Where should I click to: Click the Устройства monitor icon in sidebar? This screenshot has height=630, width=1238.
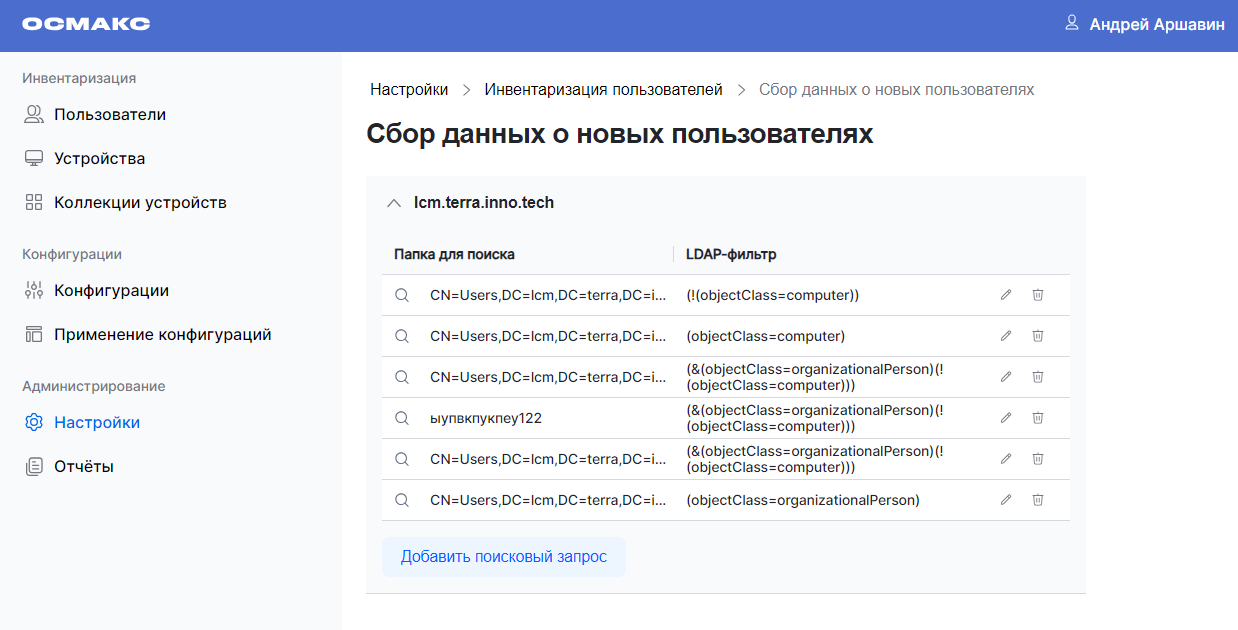pos(33,157)
